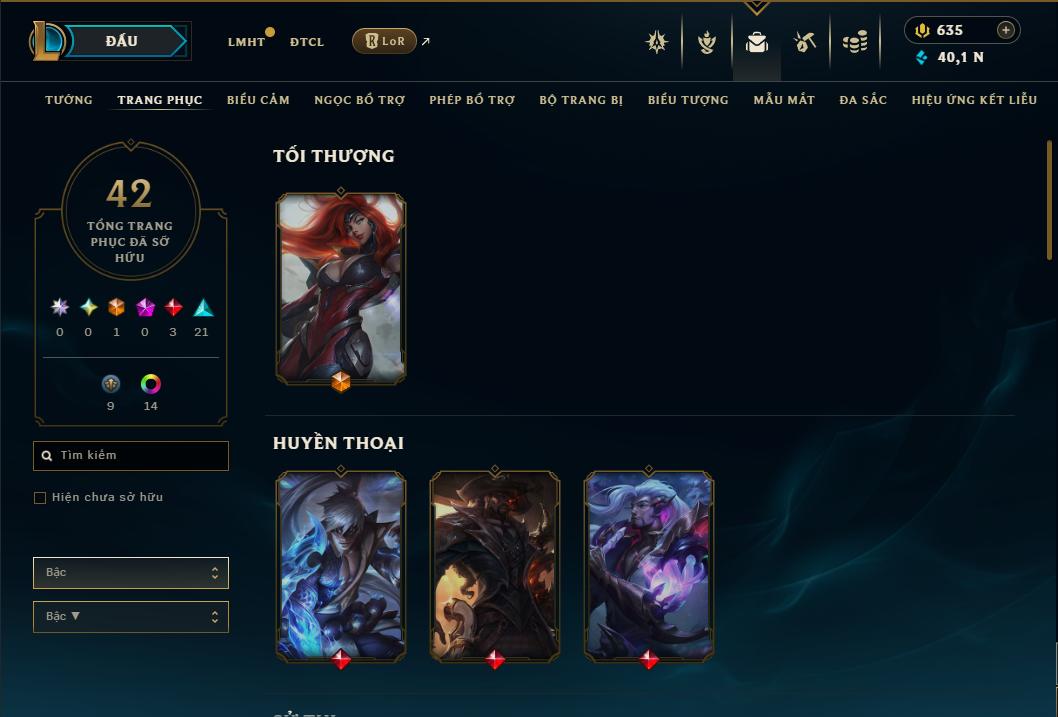The image size is (1058, 717).
Task: Click the 'Tìm kiếm' search field
Action: coord(131,456)
